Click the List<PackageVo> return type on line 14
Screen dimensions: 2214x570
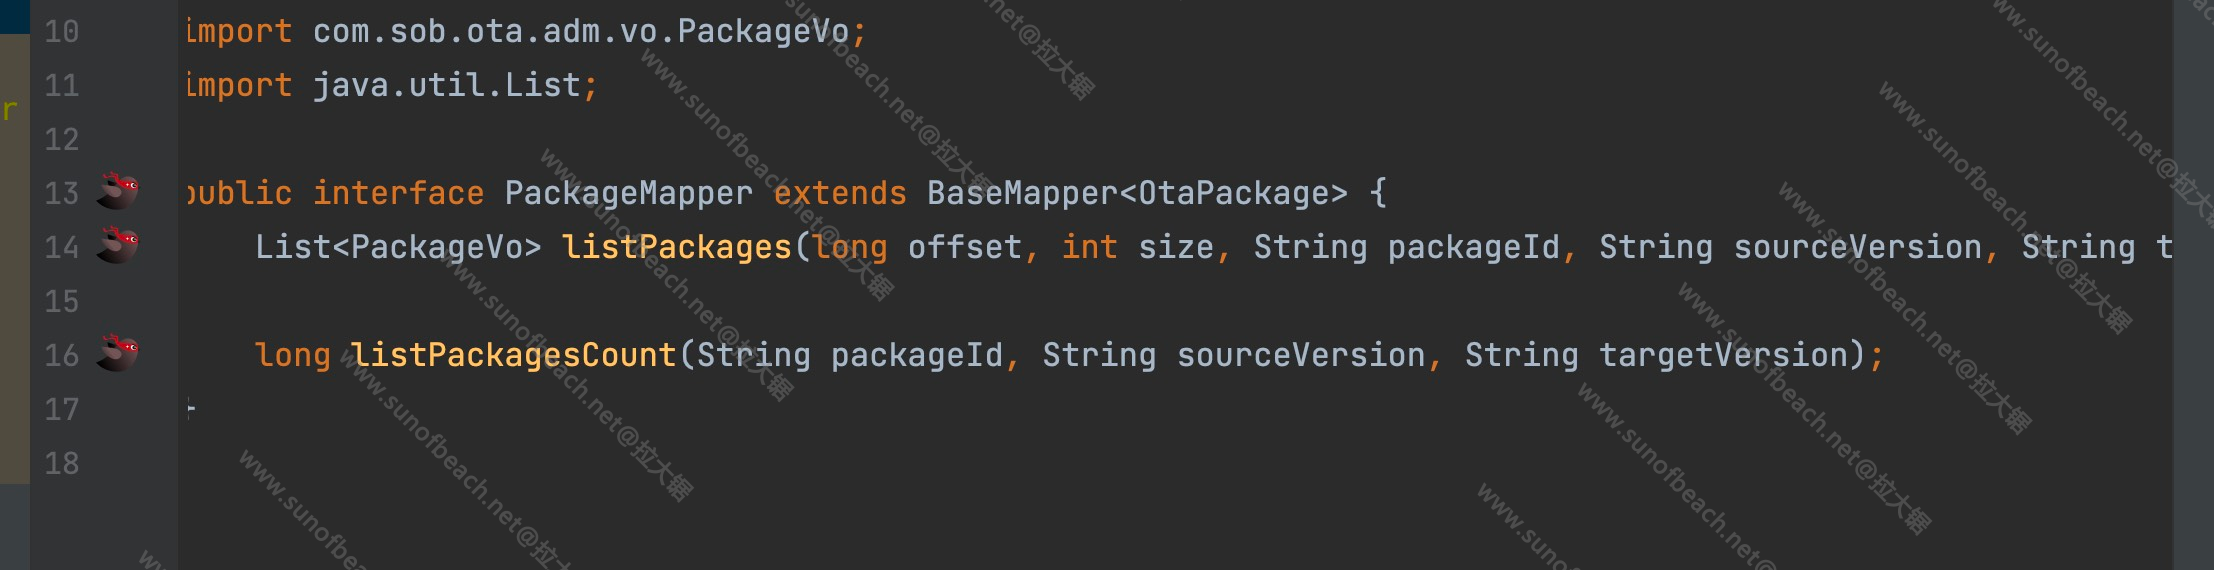pyautogui.click(x=398, y=246)
